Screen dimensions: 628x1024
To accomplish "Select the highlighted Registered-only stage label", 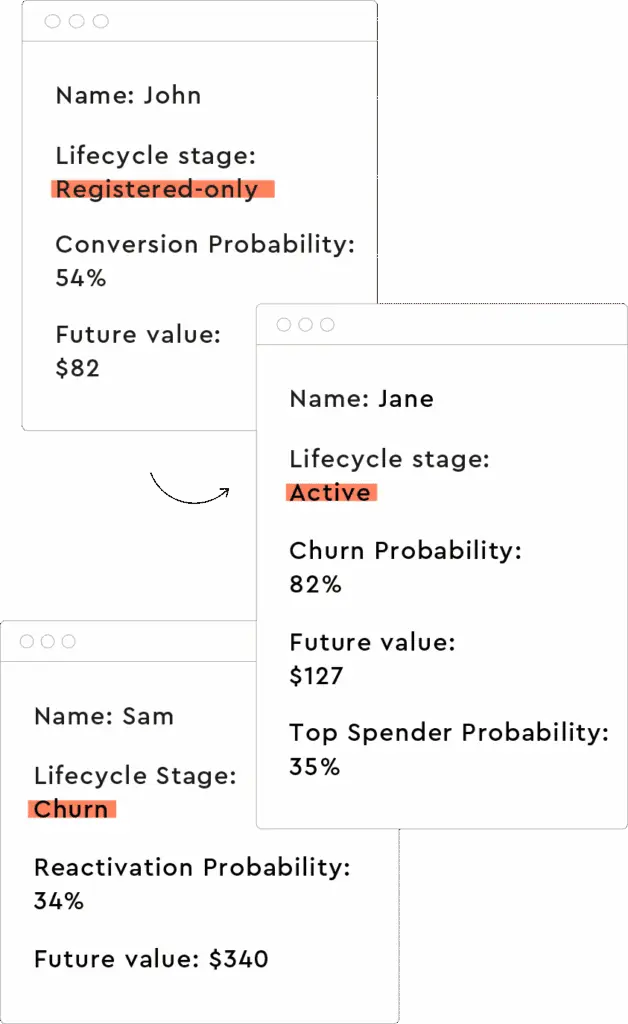I will click(x=157, y=189).
